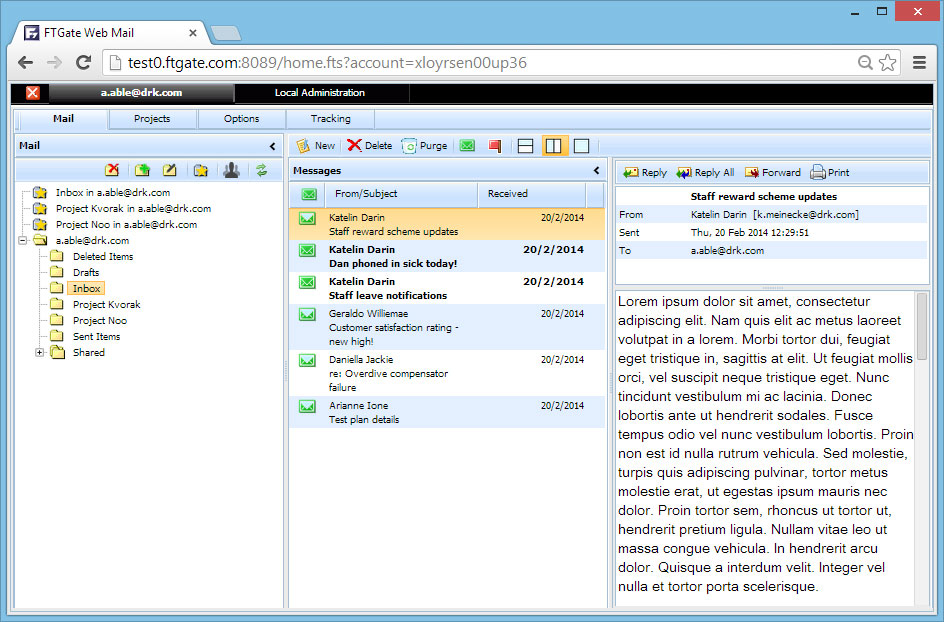Click the green envelope mark-read toolbar icon
This screenshot has width=944, height=622.
click(467, 146)
